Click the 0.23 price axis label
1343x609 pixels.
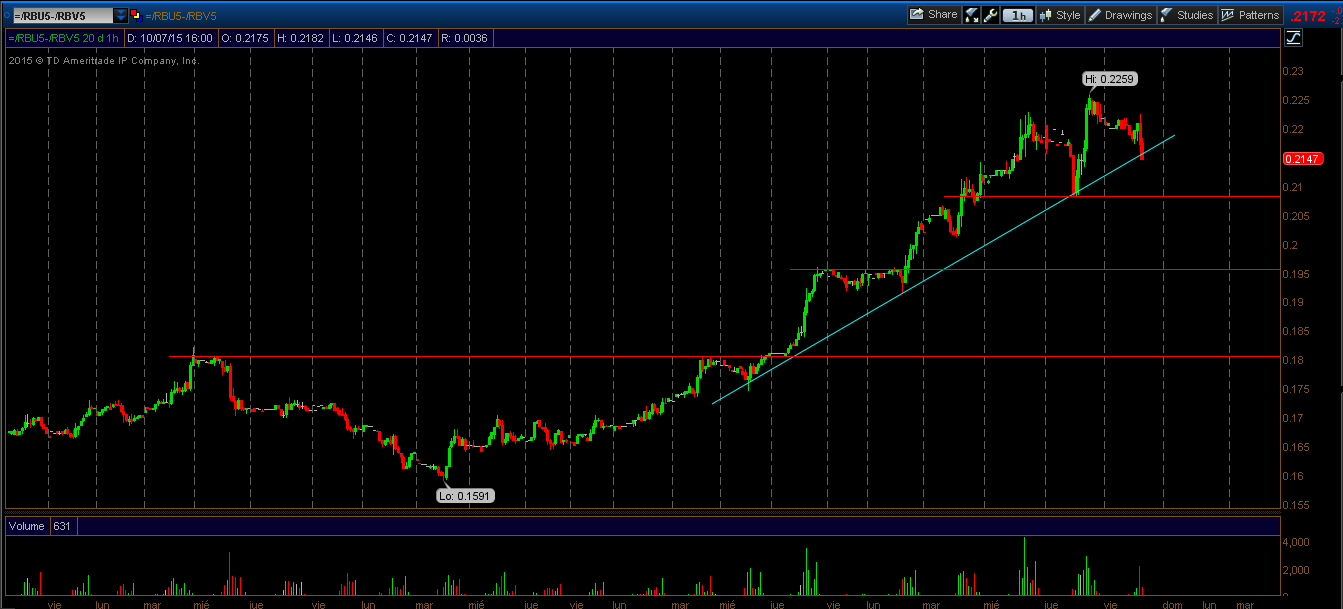click(1294, 71)
